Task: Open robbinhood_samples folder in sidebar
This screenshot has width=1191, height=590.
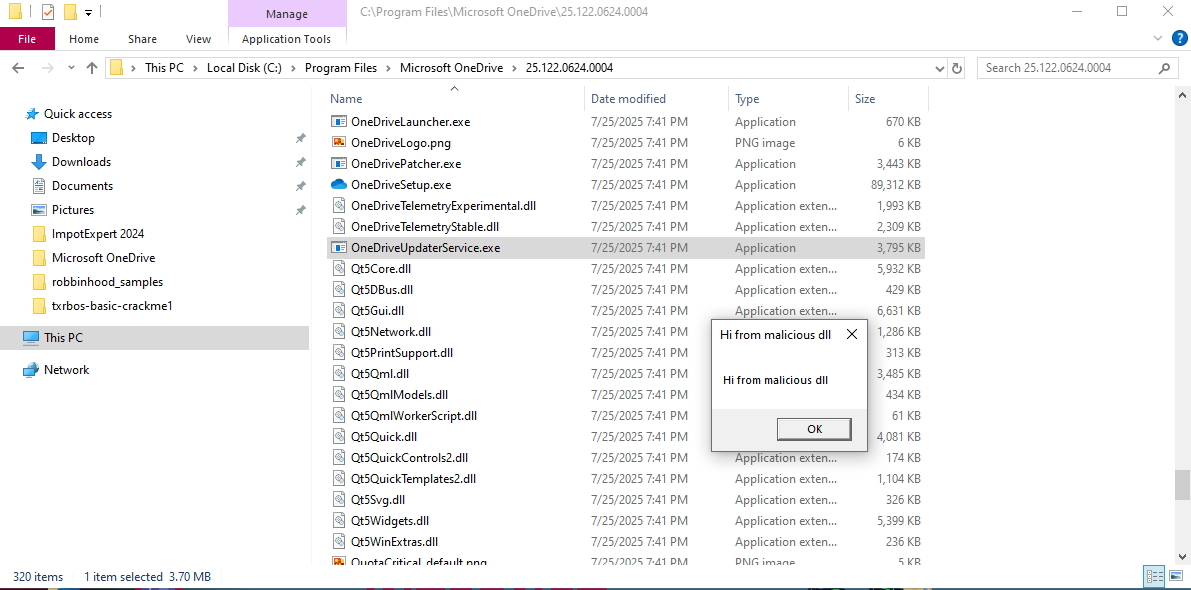Action: point(107,282)
